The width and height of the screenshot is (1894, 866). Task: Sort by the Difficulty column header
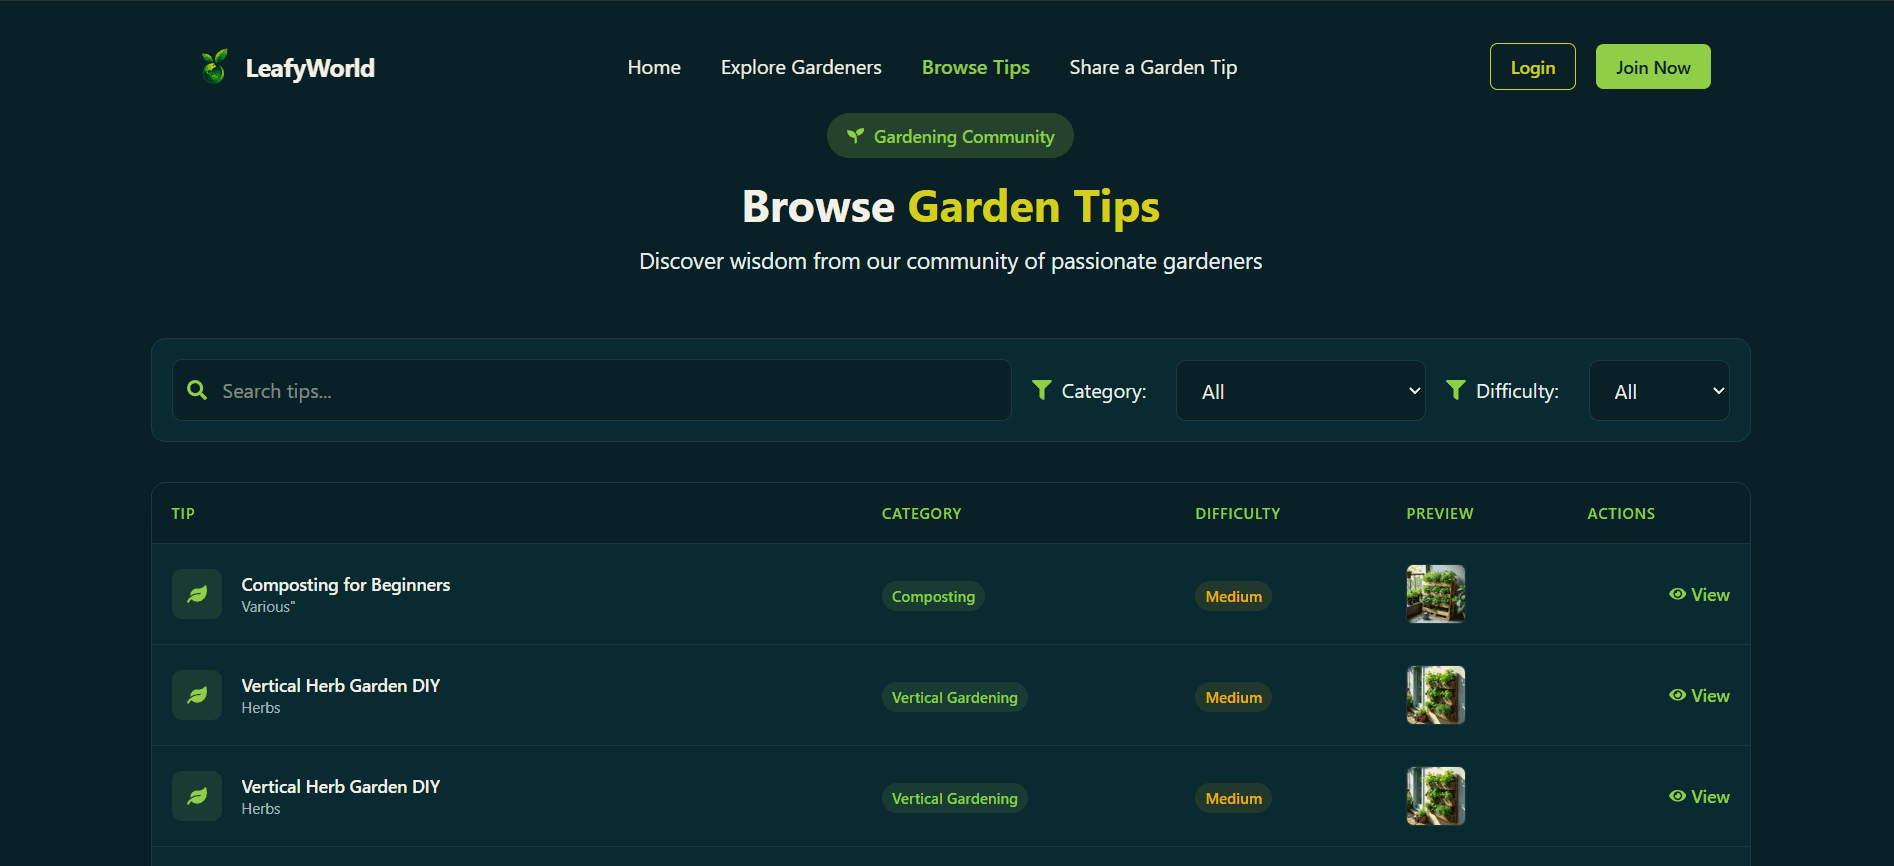(x=1237, y=514)
